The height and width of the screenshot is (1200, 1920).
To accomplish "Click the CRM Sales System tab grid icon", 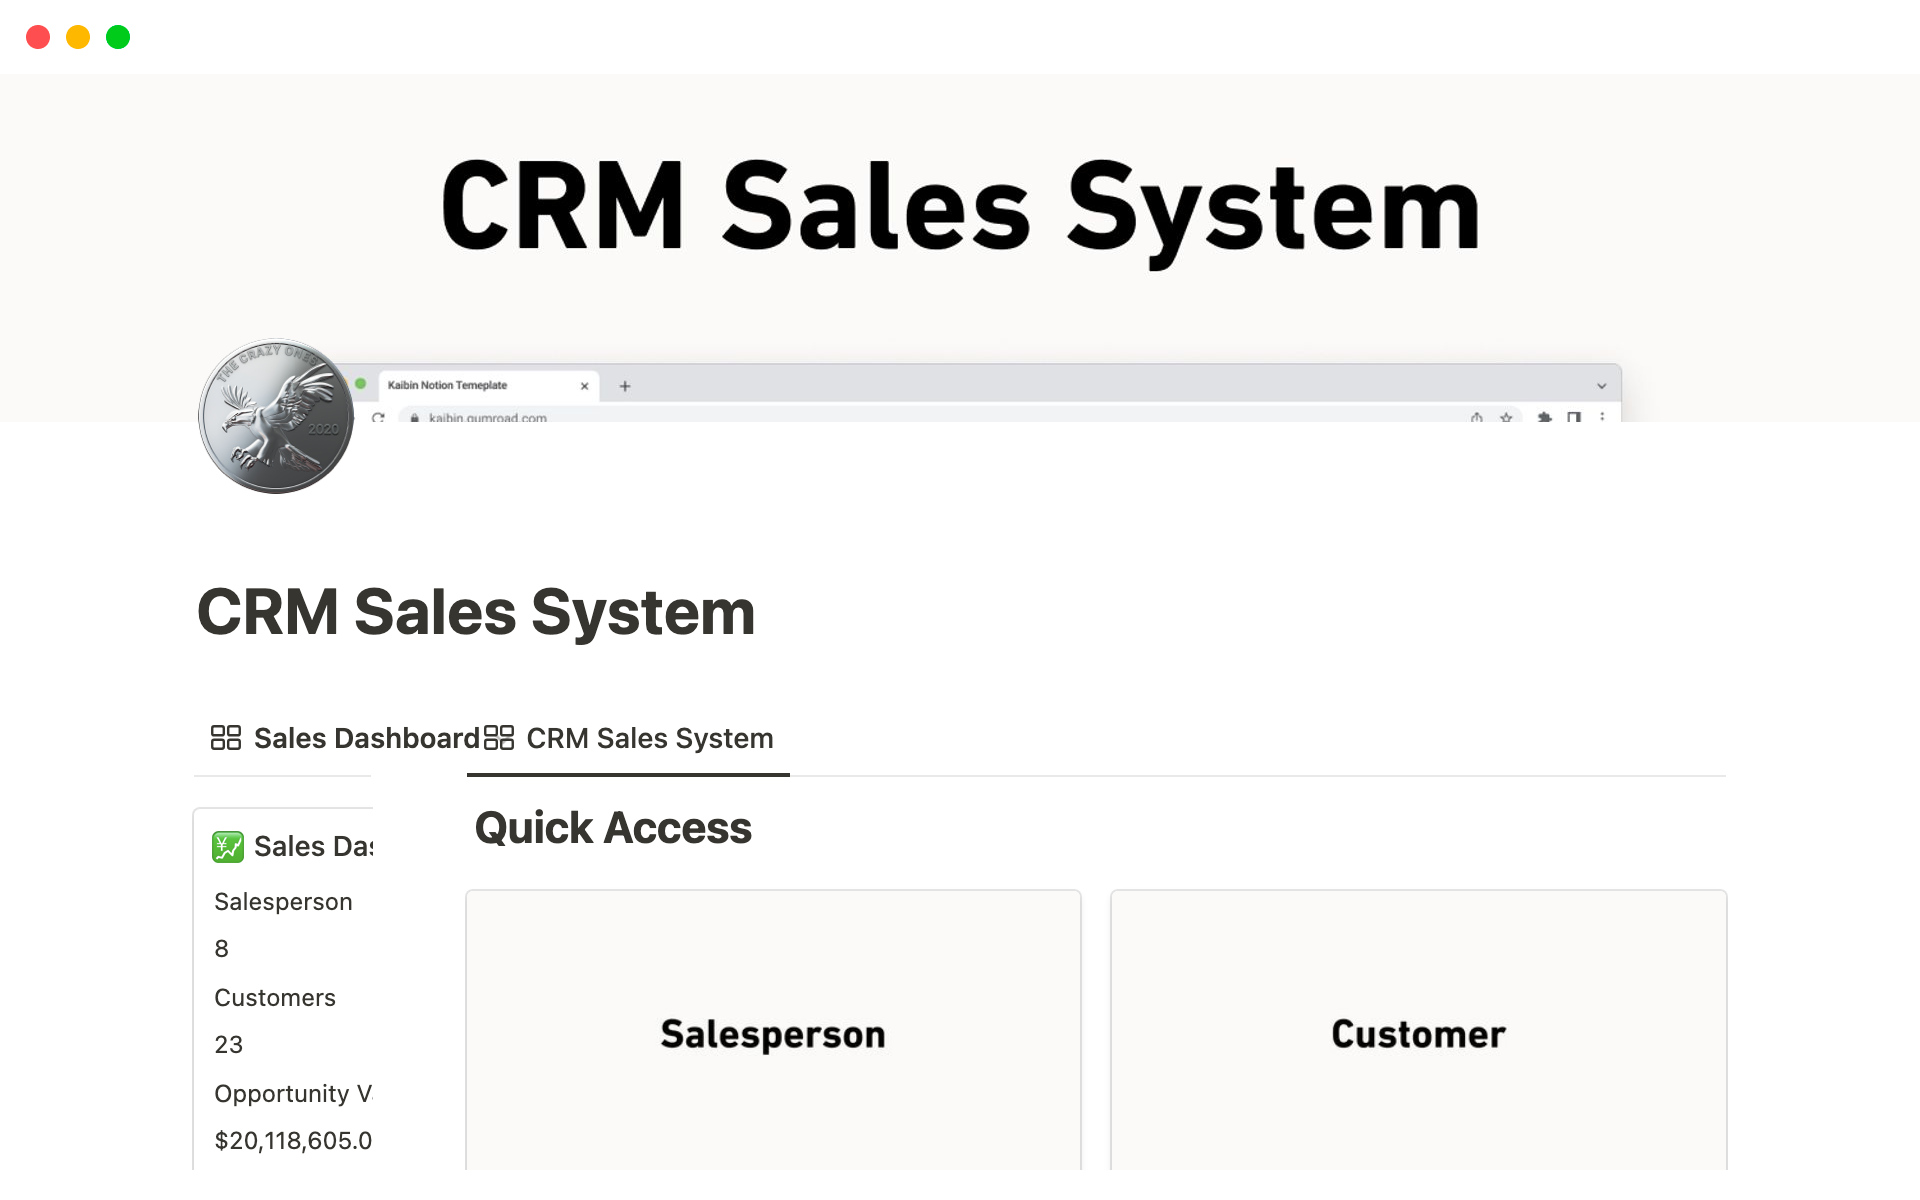I will [498, 738].
